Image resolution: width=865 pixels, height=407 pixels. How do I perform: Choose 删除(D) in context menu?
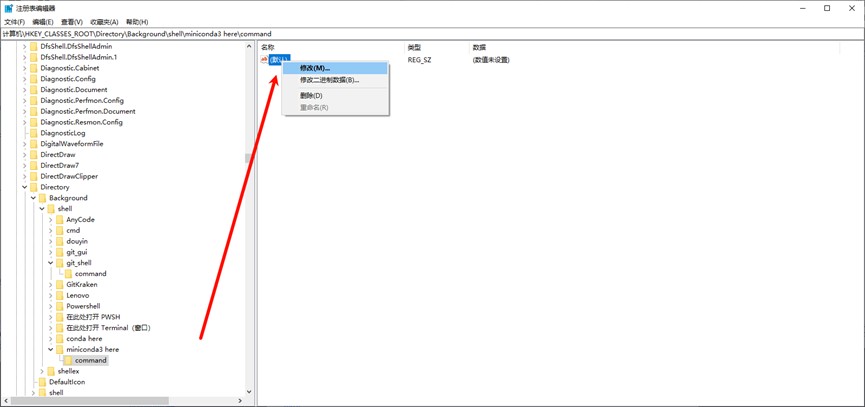tap(335, 96)
